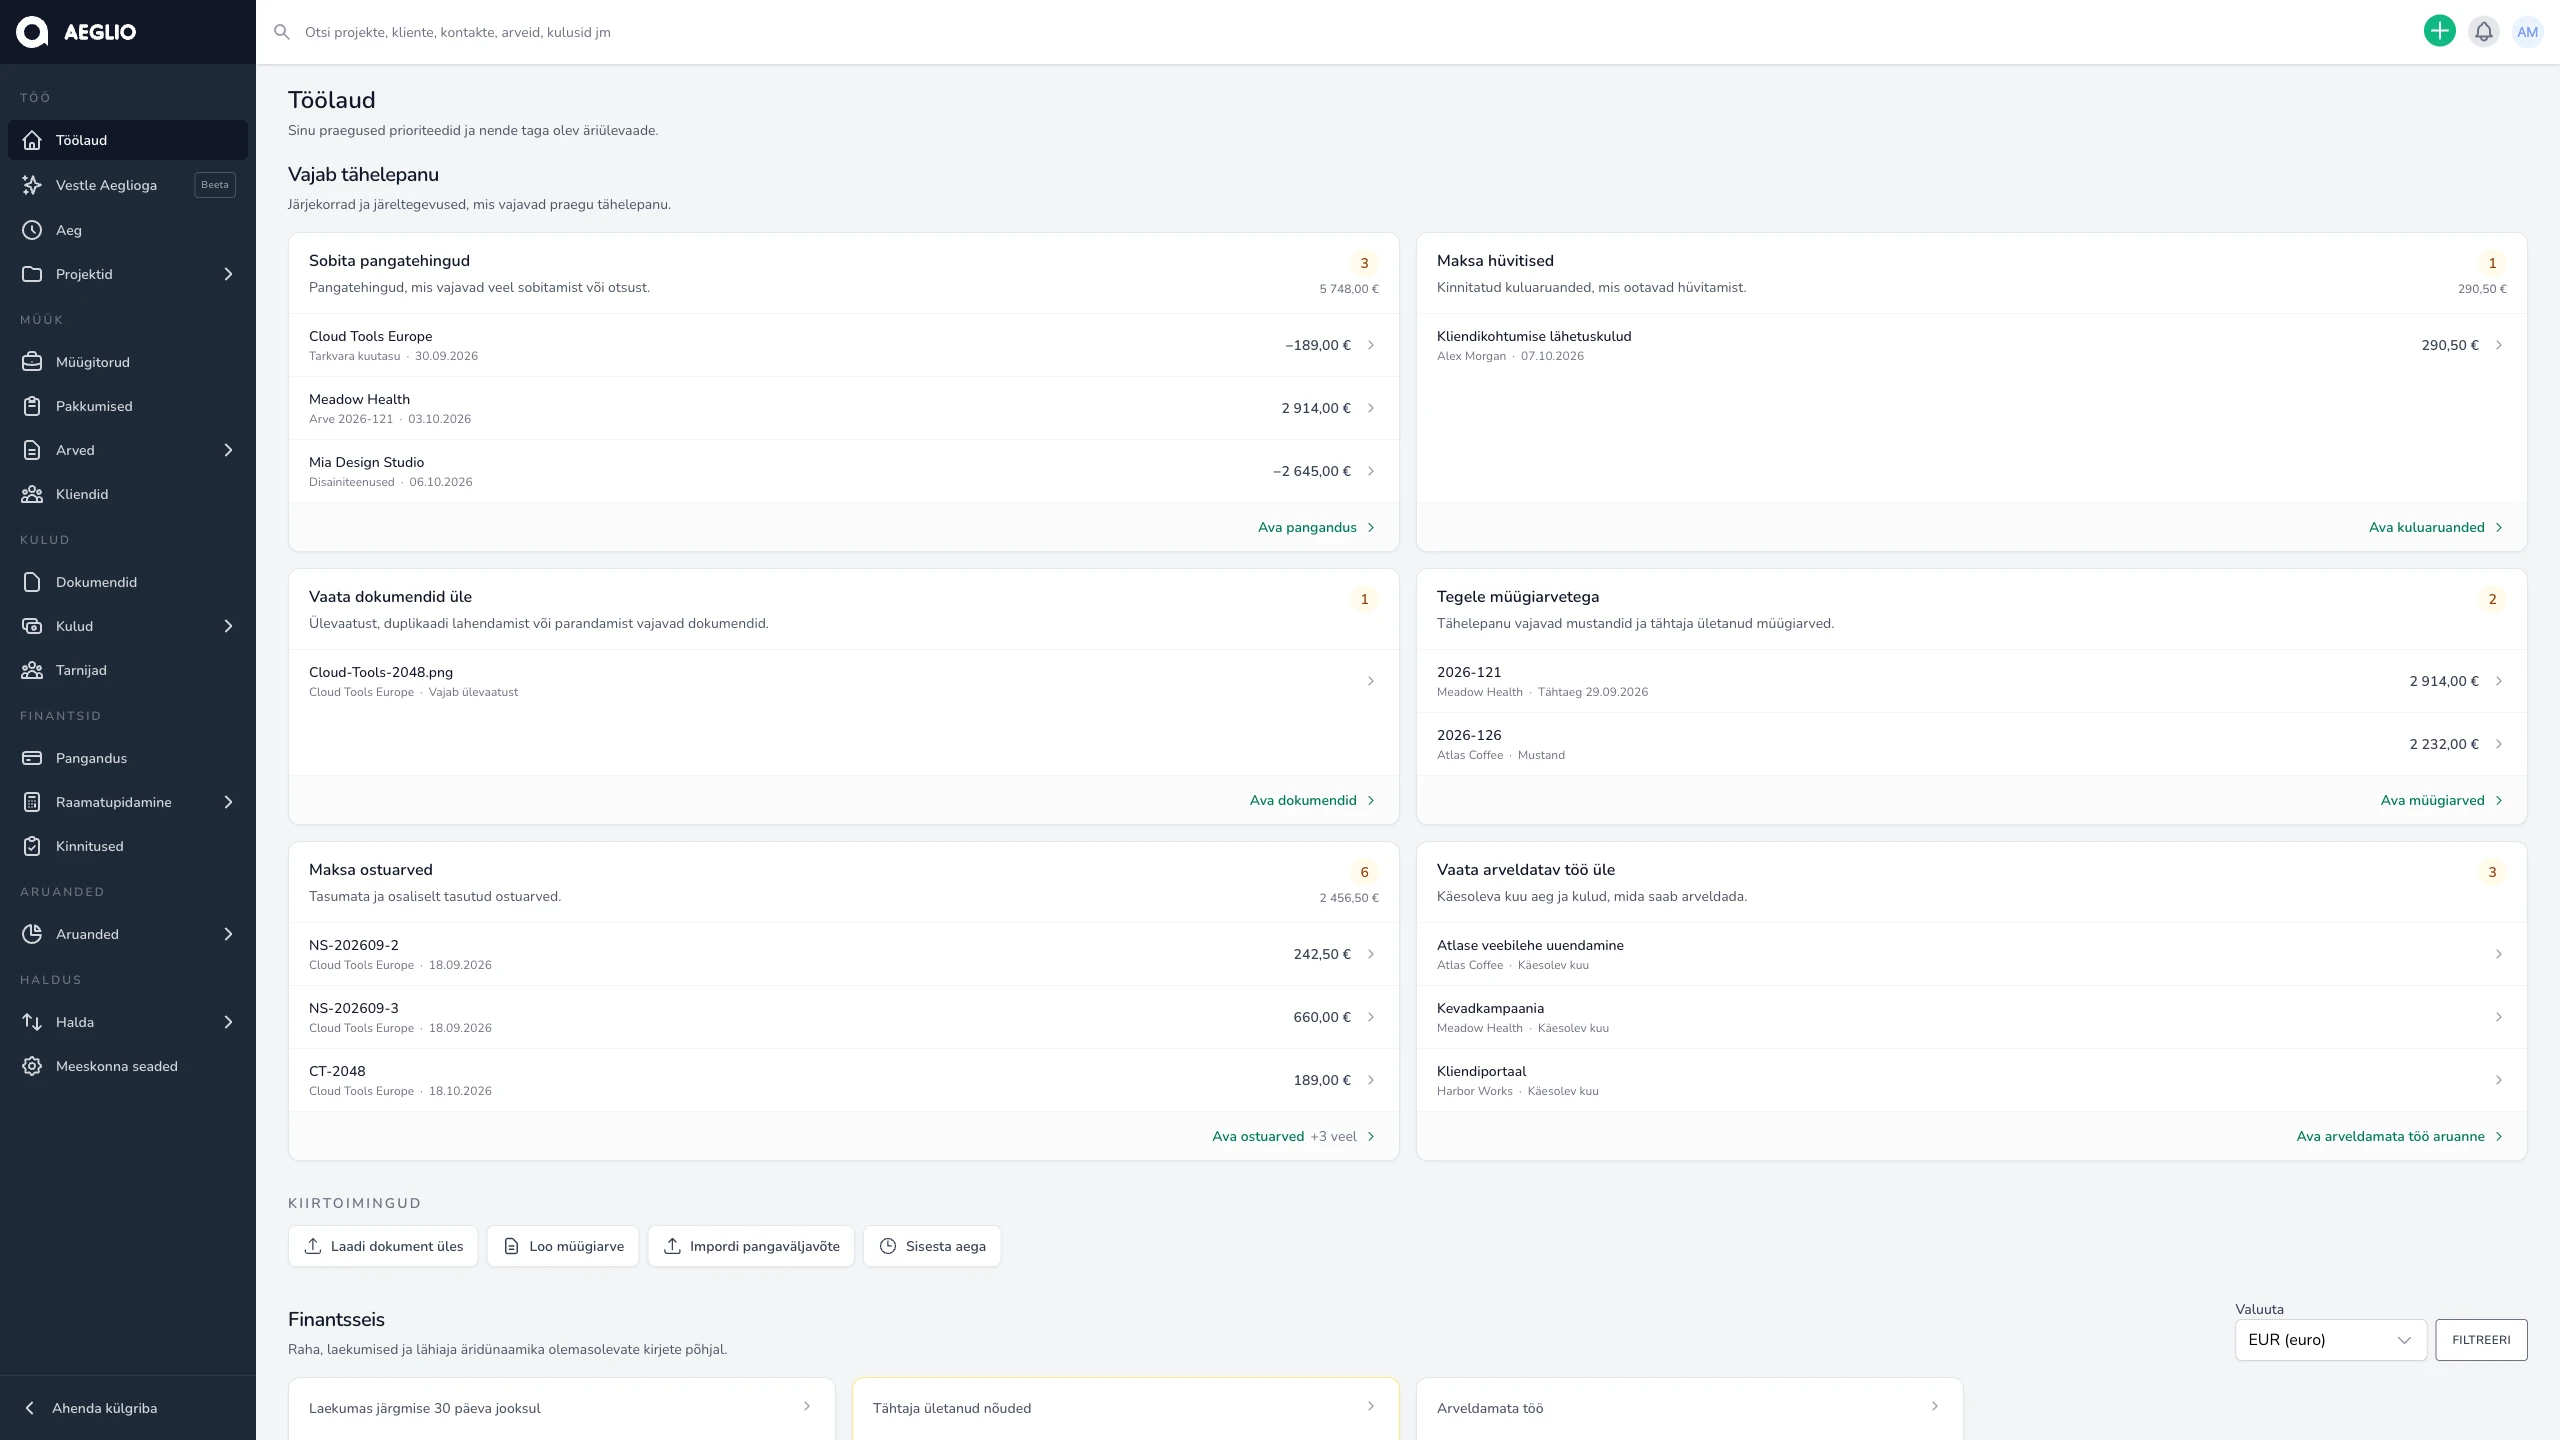The height and width of the screenshot is (1440, 2560).
Task: Expand the Raamatupidamine submenu chevron
Action: 228,802
